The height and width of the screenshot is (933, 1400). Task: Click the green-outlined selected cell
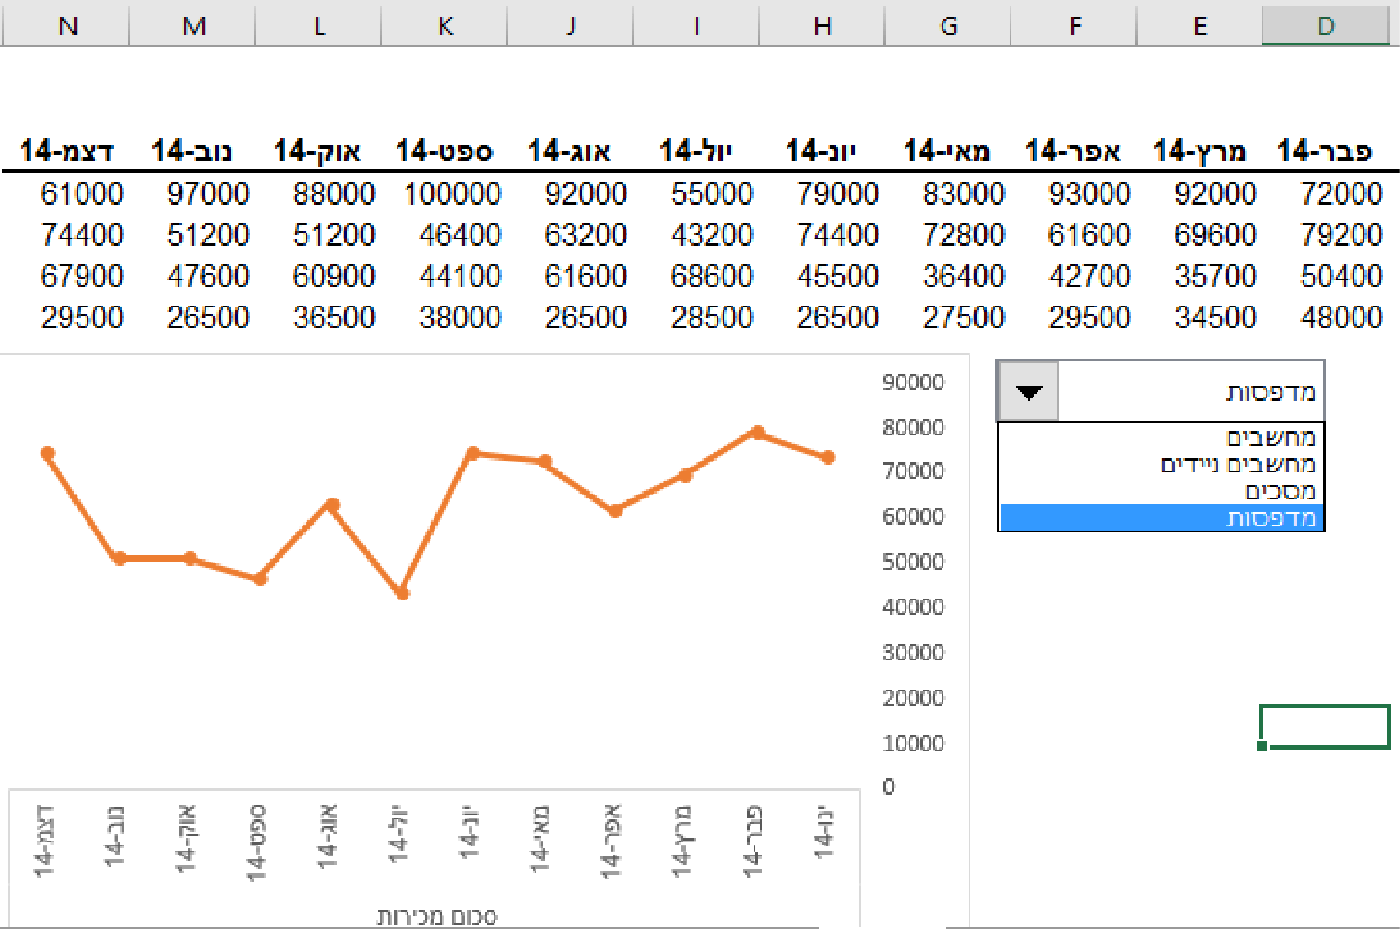click(1324, 727)
